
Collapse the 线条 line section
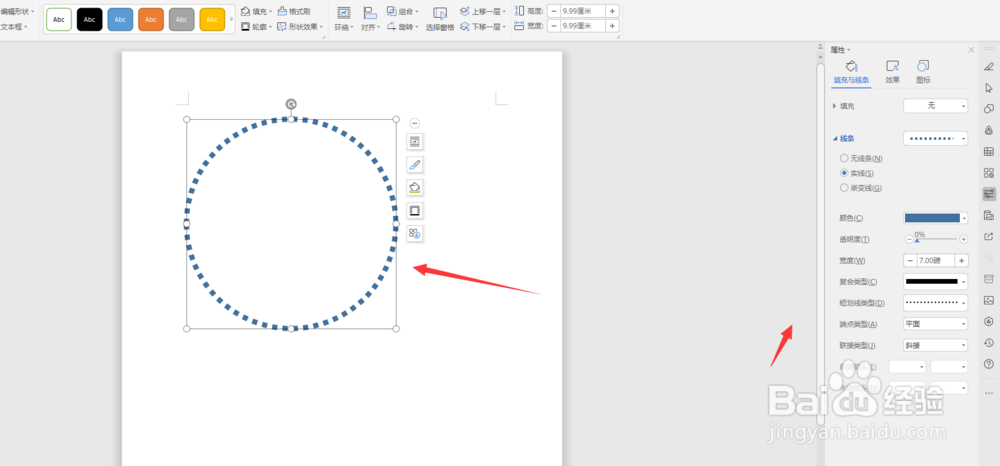click(834, 138)
